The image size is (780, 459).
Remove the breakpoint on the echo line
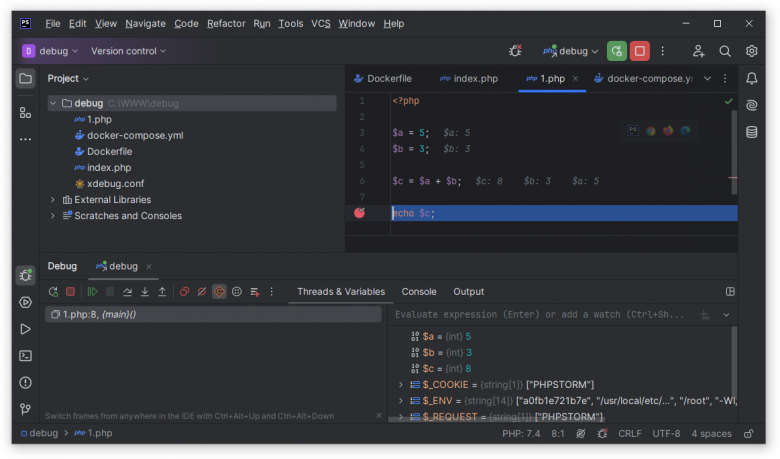pos(360,213)
